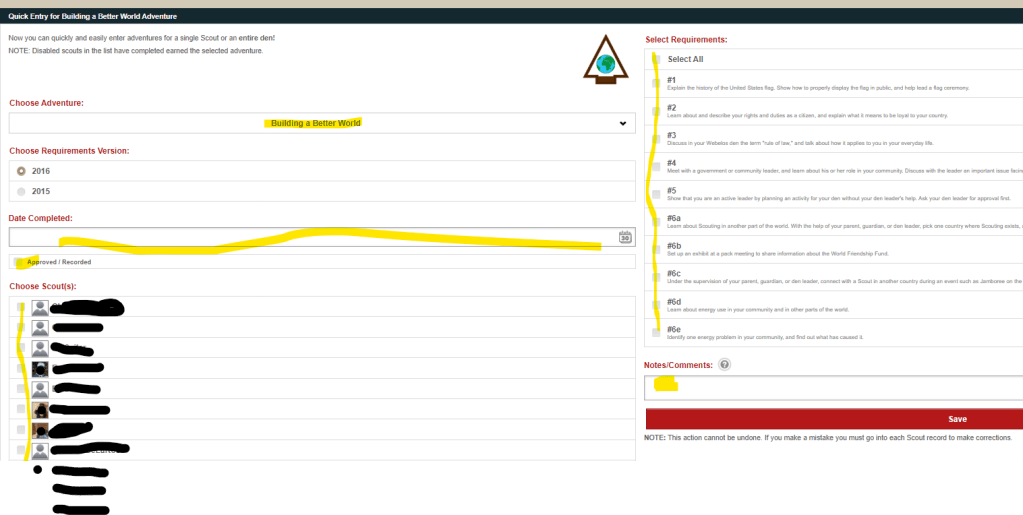The width and height of the screenshot is (1023, 515).
Task: Click the first scout's avatar icon
Action: click(x=40, y=307)
